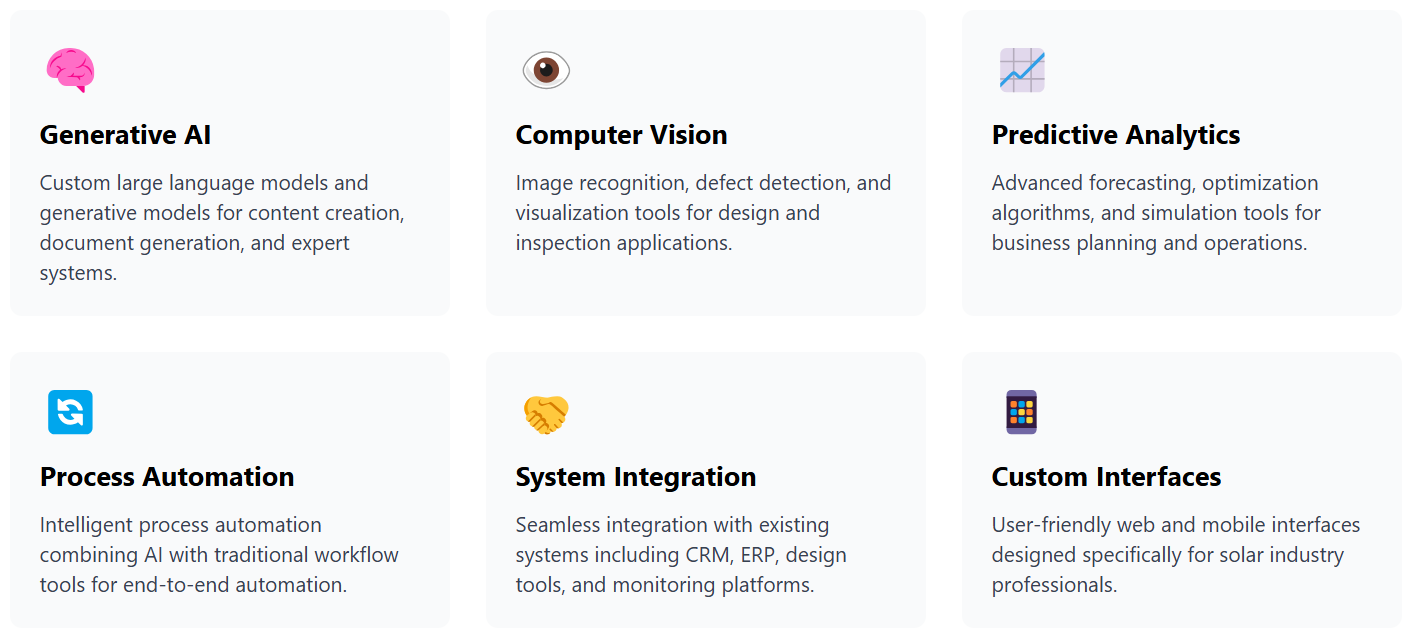Viewport: 1413px width, 630px height.
Task: Select the Computer Vision heading
Action: [x=621, y=135]
